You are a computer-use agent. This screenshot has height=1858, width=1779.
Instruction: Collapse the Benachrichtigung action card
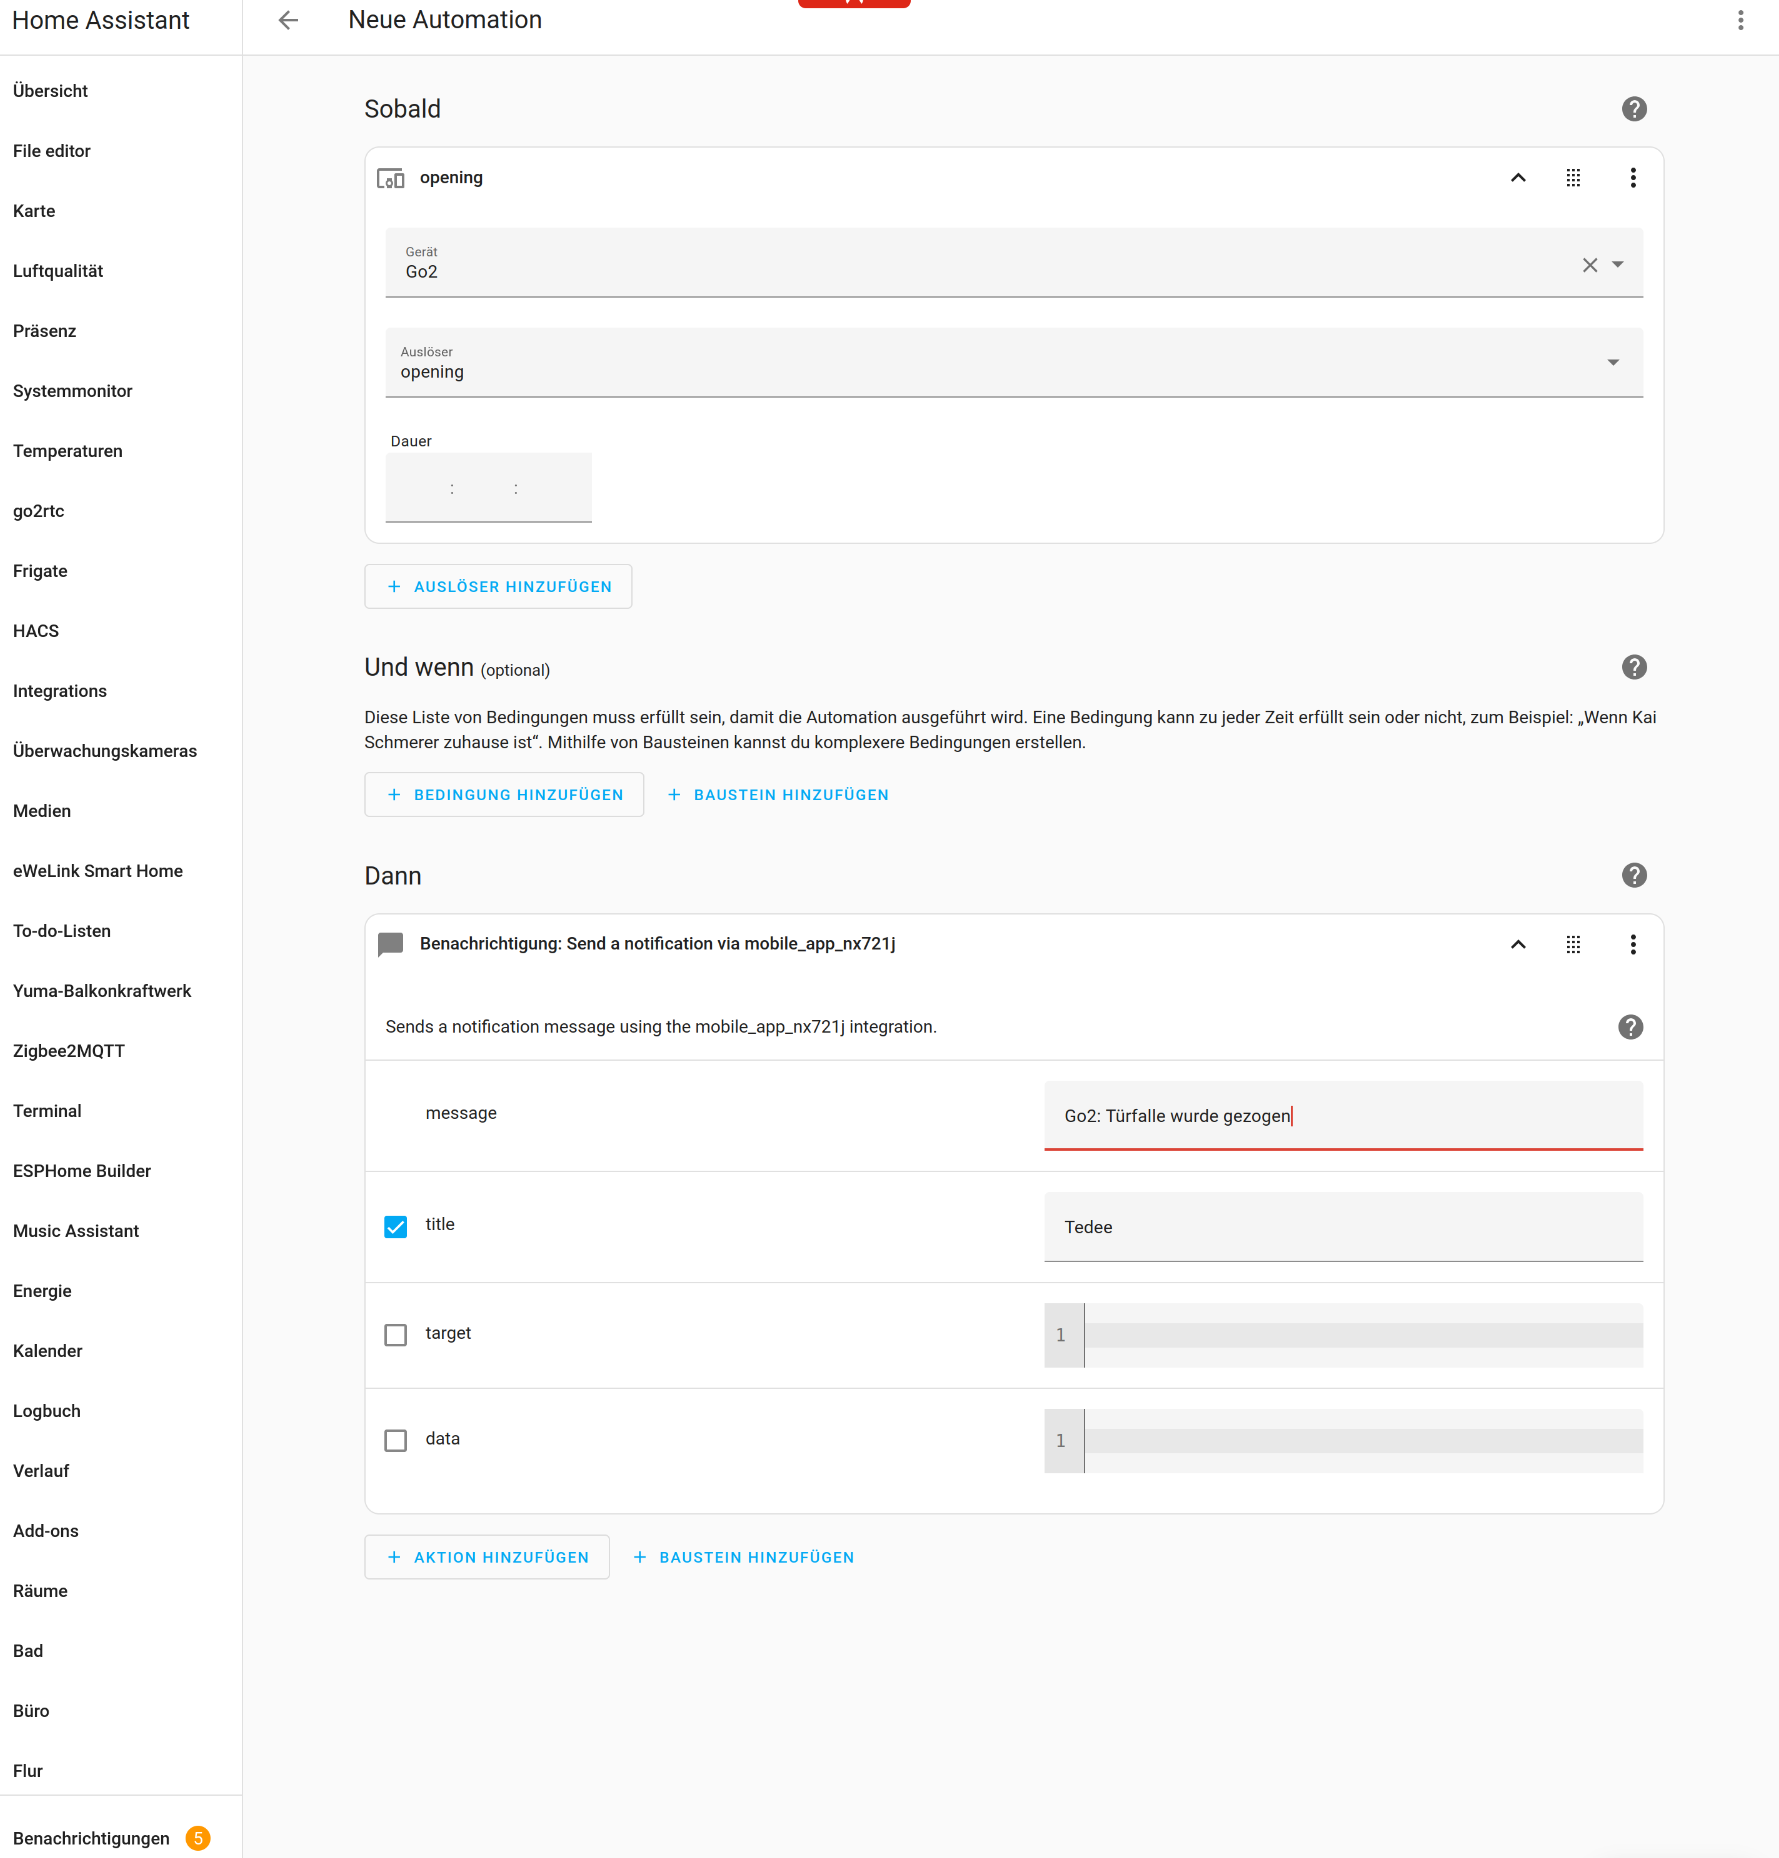1518,945
